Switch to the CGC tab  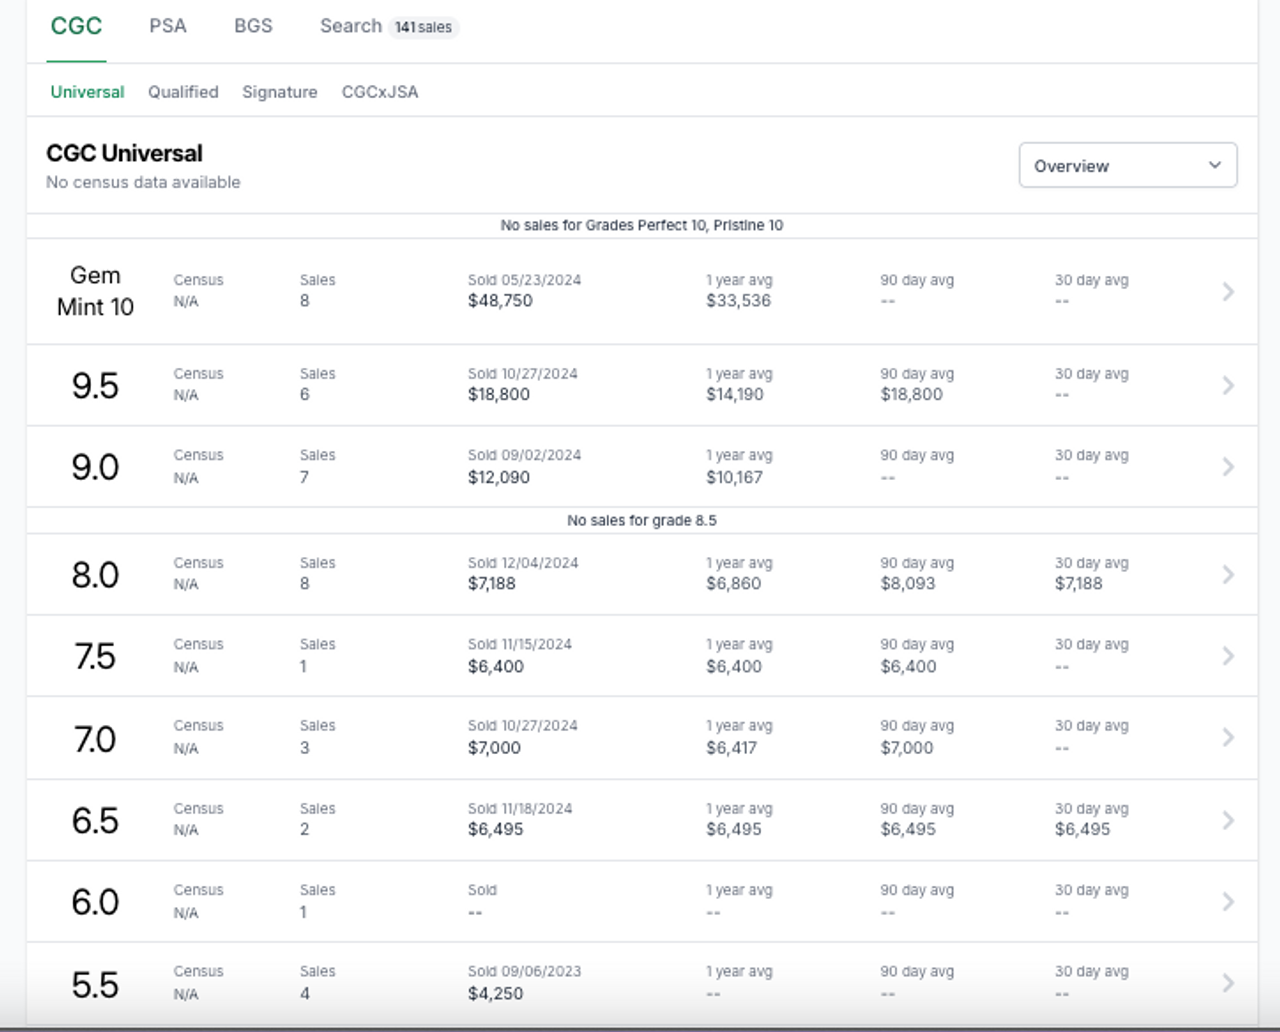point(76,26)
